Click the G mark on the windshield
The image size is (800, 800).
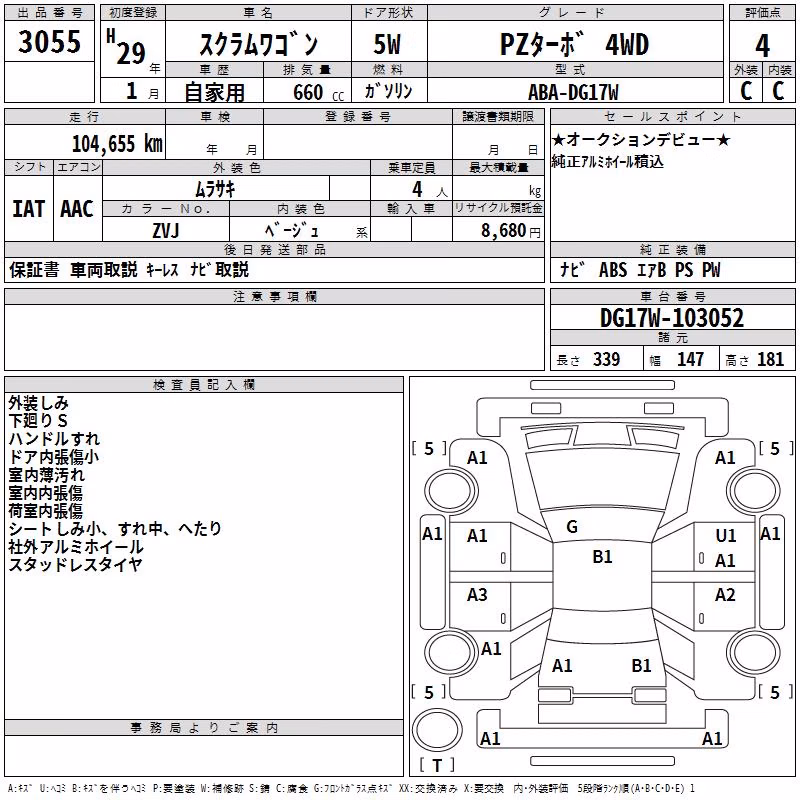(572, 527)
